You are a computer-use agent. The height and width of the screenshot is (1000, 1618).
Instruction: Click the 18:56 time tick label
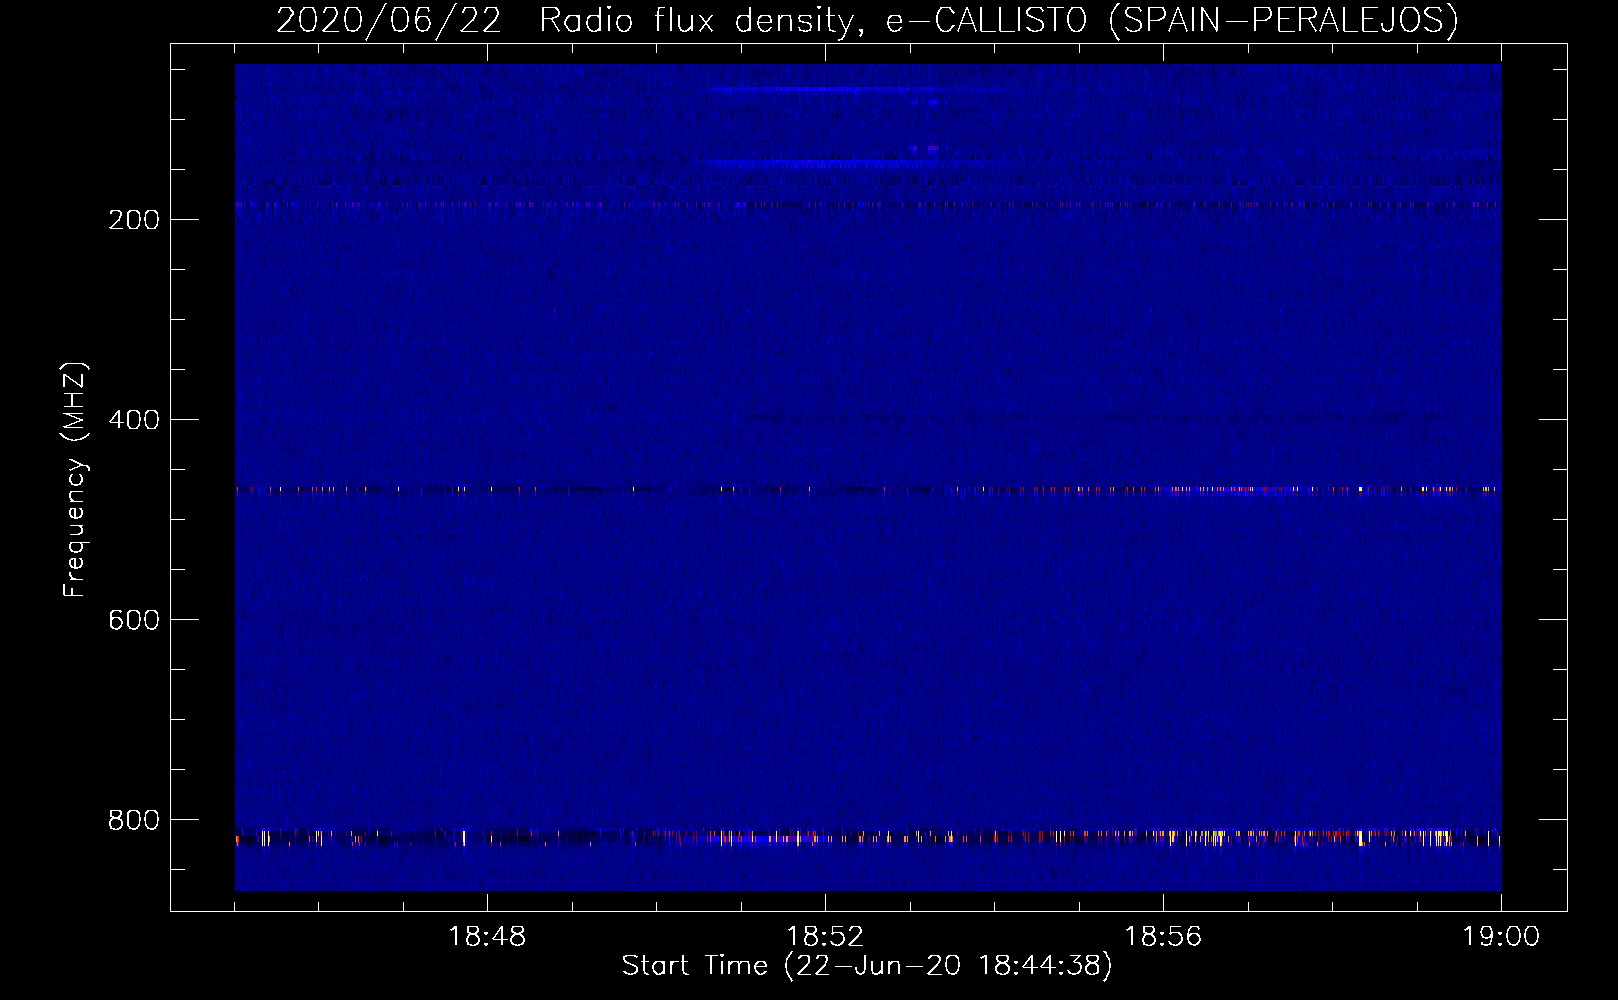pyautogui.click(x=1163, y=937)
